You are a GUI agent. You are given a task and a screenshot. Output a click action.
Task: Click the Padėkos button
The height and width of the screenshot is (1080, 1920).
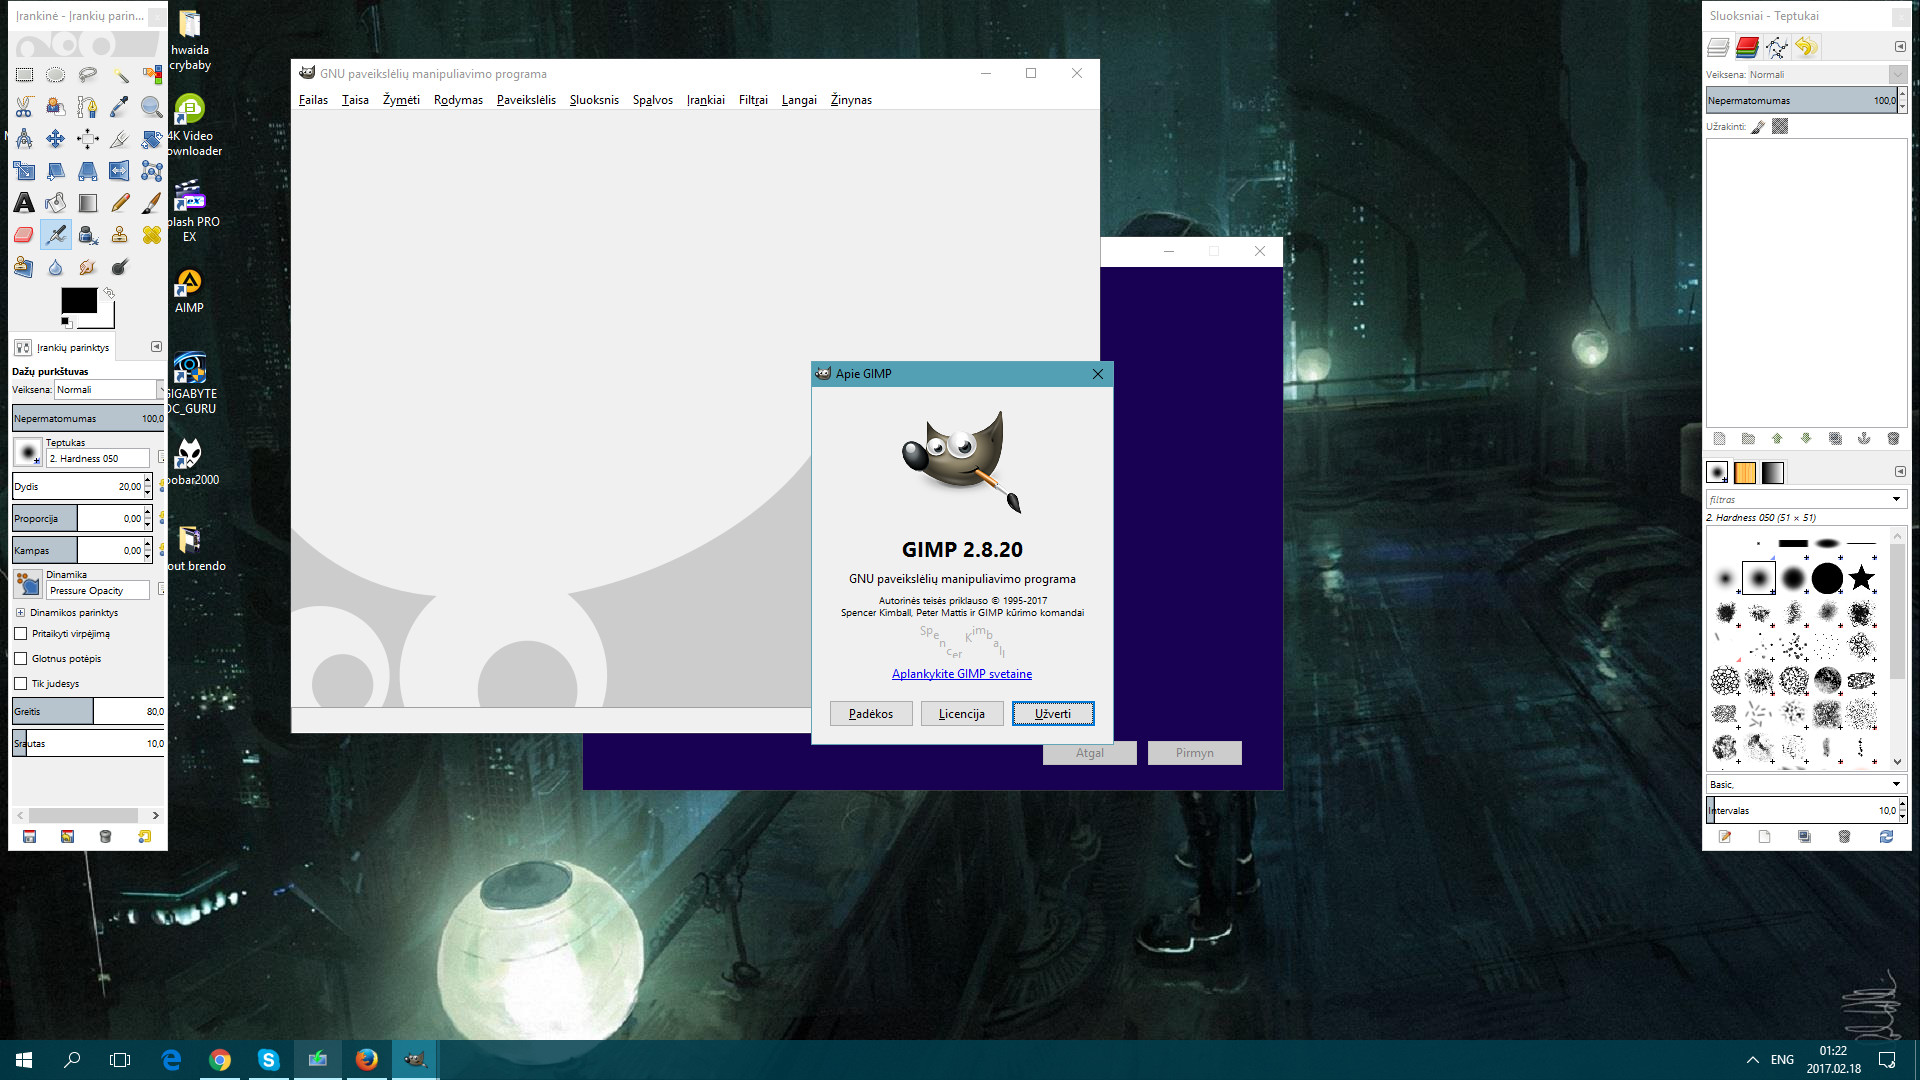point(871,714)
